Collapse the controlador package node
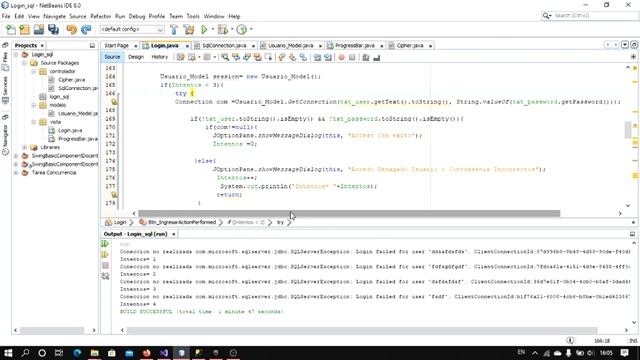This screenshot has height=360, width=640. [x=34, y=71]
